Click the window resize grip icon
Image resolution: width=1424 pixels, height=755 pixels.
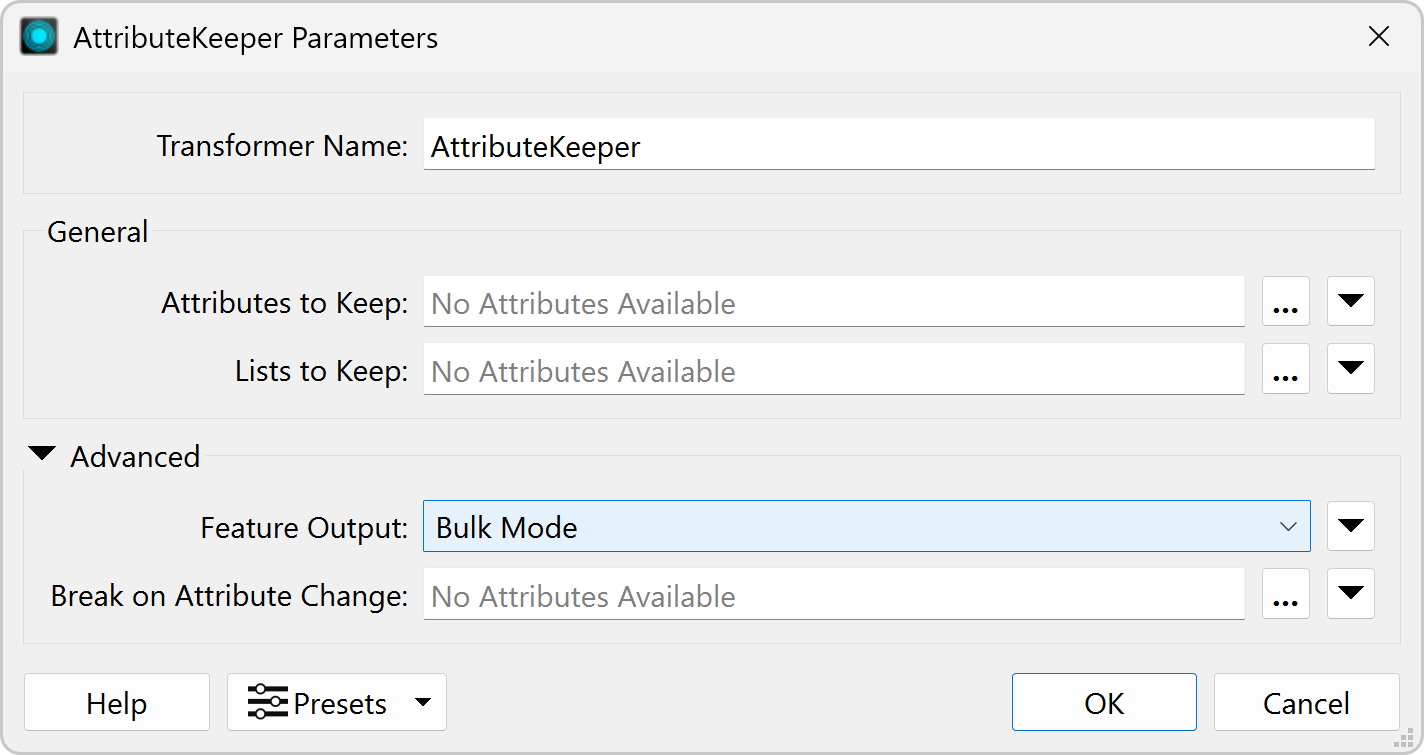pos(1403,737)
